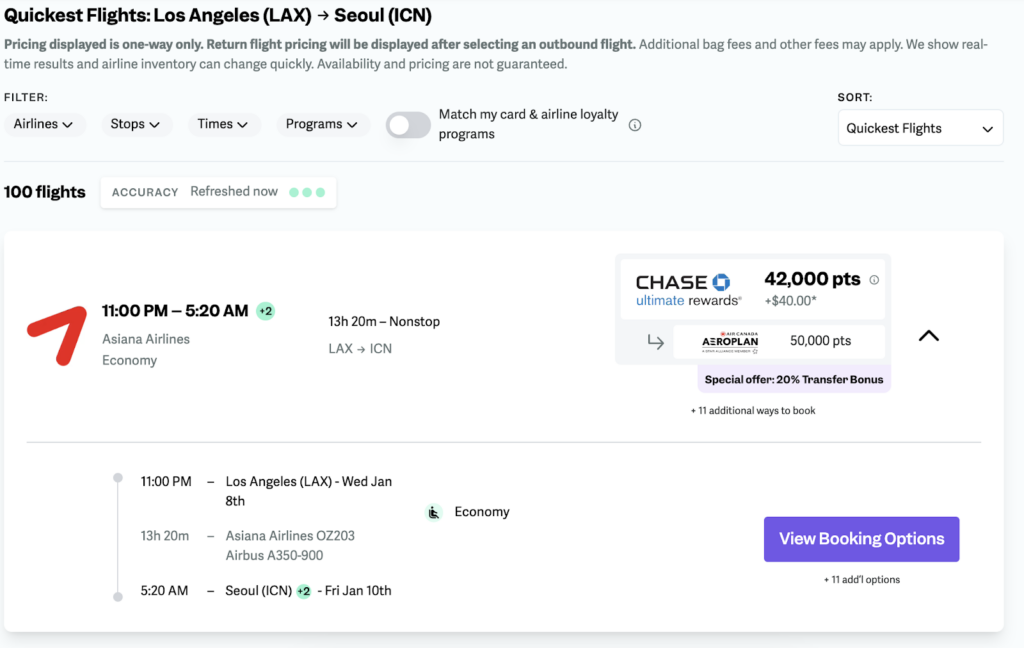Screen dimensions: 1024x648
Task: Click 'Asiana Airlines OZ203' flight number
Action: pyautogui.click(x=290, y=536)
